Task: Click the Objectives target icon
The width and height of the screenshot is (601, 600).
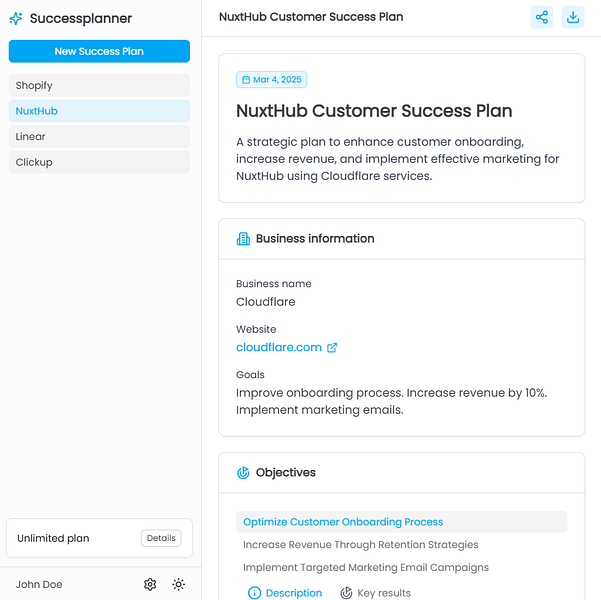Action: (x=243, y=472)
